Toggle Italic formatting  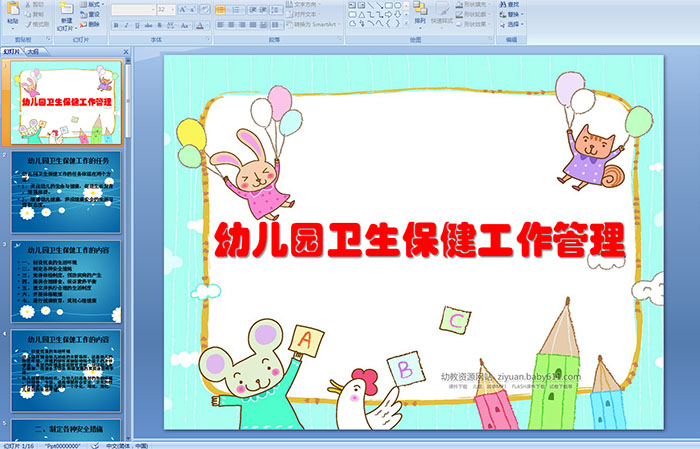[x=126, y=25]
